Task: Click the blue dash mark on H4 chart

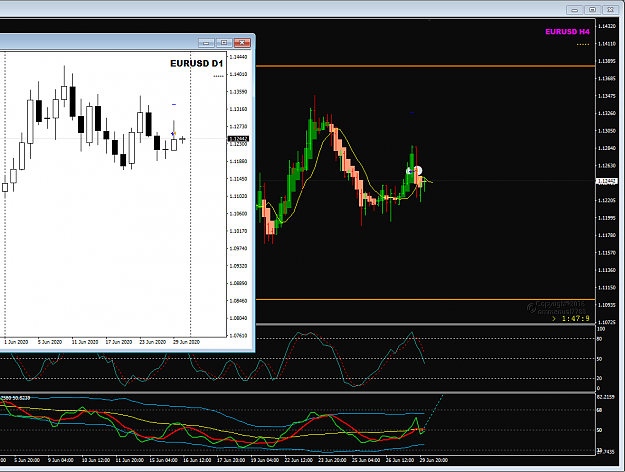Action: tap(412, 113)
